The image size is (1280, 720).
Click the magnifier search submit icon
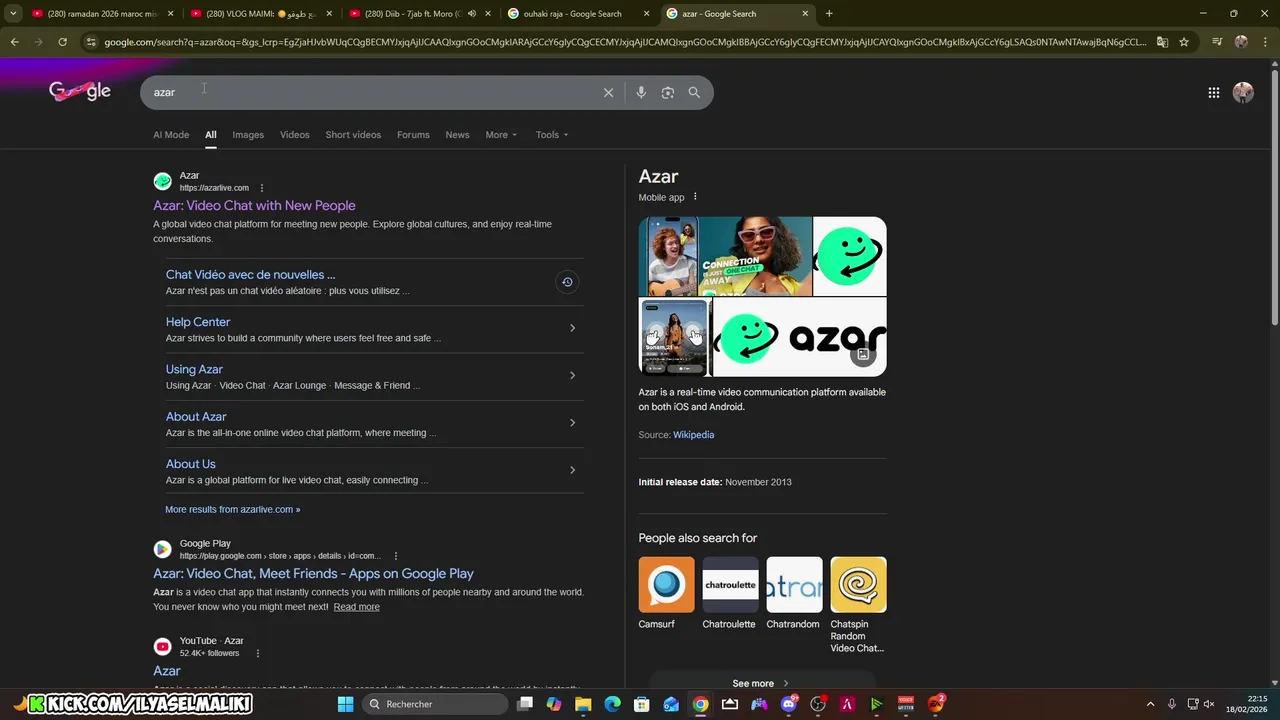pos(694,92)
